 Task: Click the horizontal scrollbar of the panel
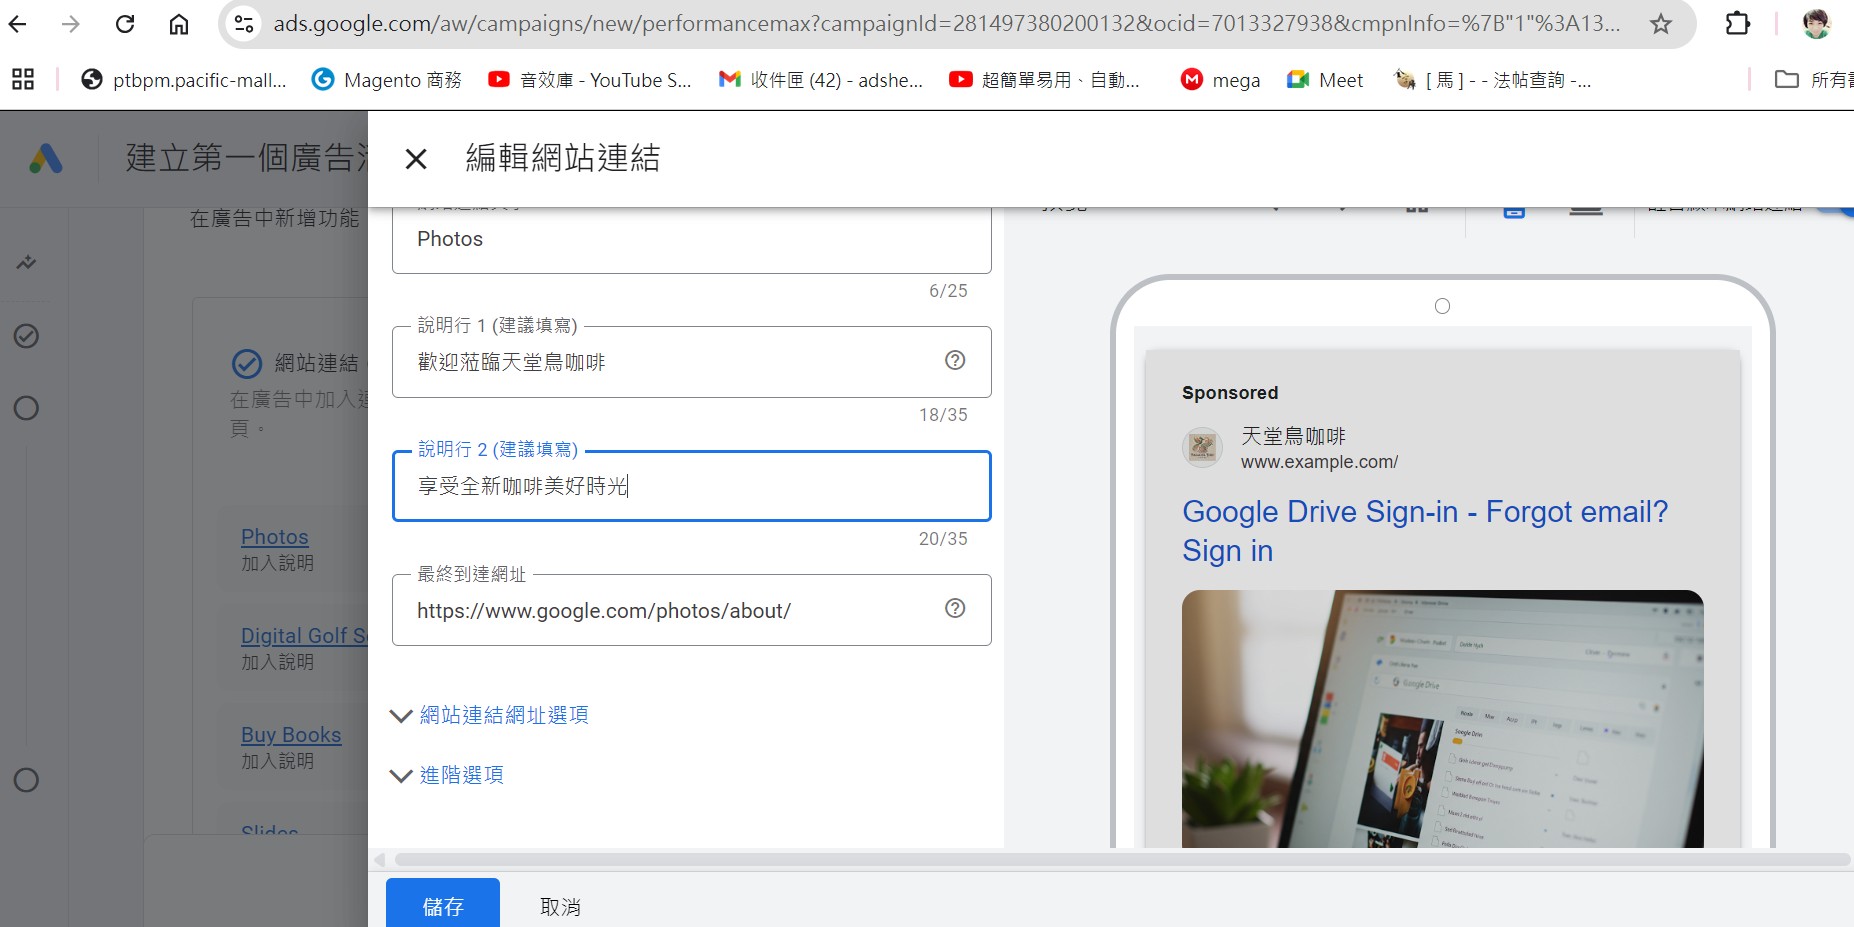(1121, 860)
